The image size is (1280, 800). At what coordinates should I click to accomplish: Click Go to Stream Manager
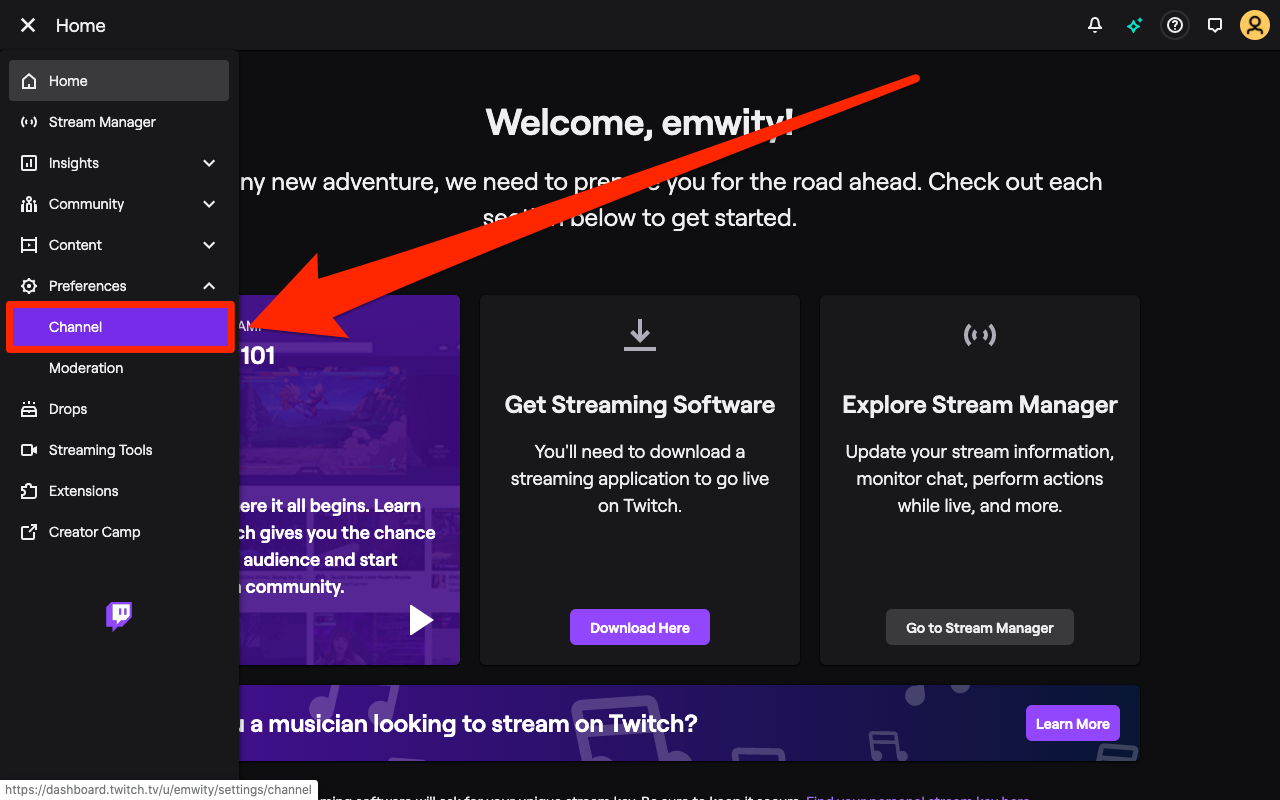tap(979, 627)
